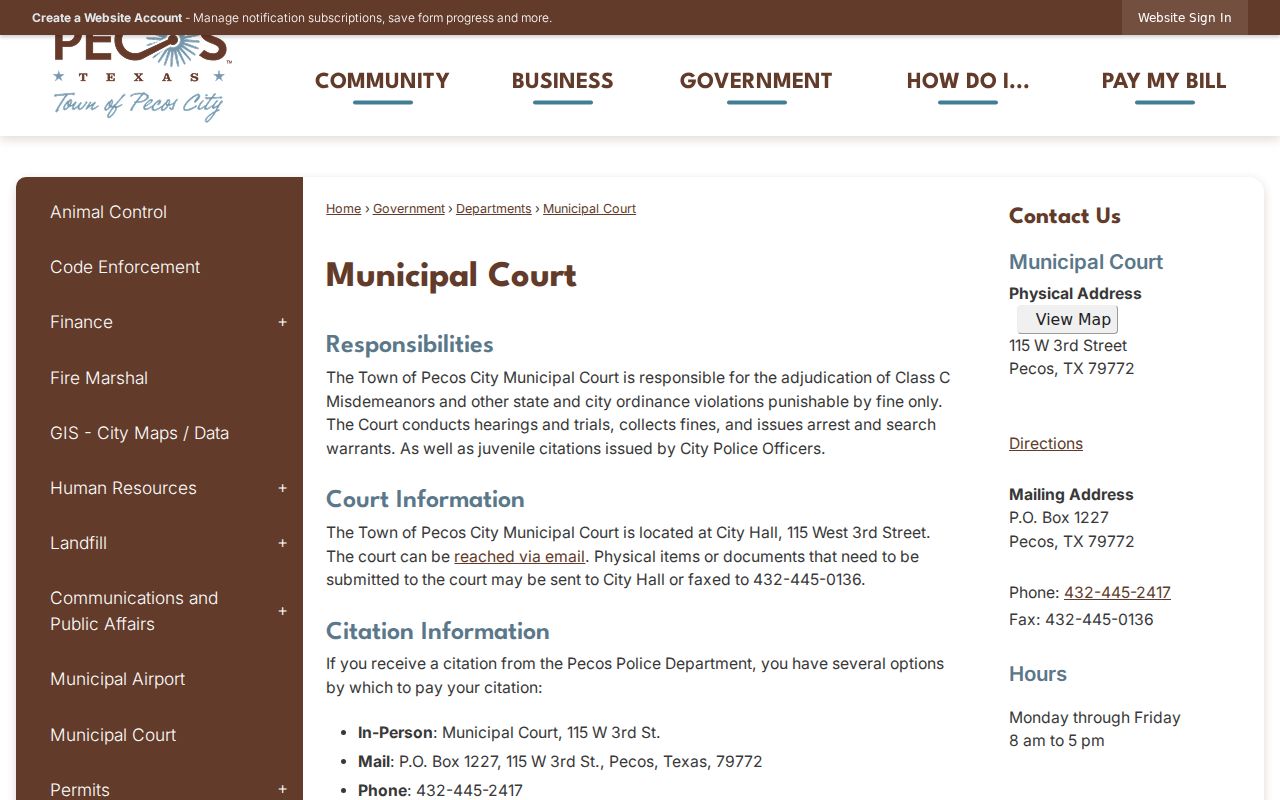Click the Citation Information heading

[437, 632]
